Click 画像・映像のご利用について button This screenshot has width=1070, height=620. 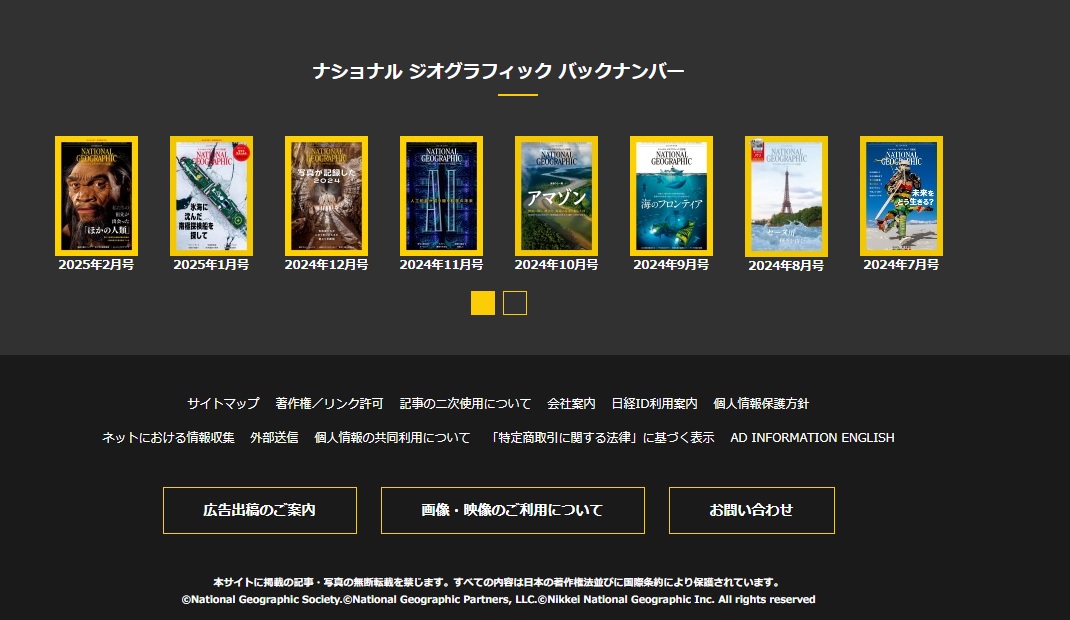coord(512,510)
